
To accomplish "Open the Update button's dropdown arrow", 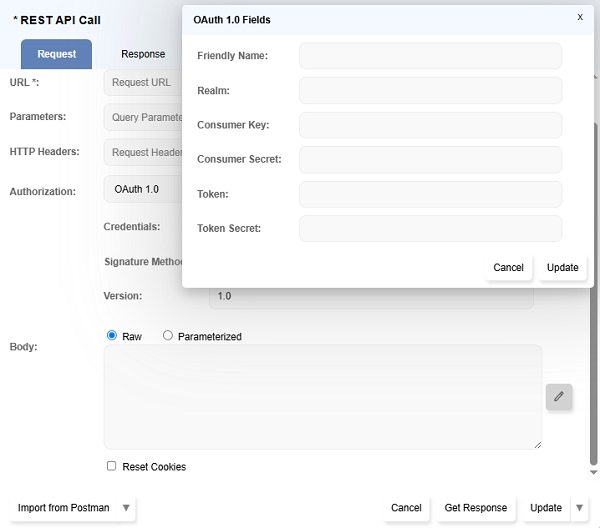I will (x=579, y=508).
